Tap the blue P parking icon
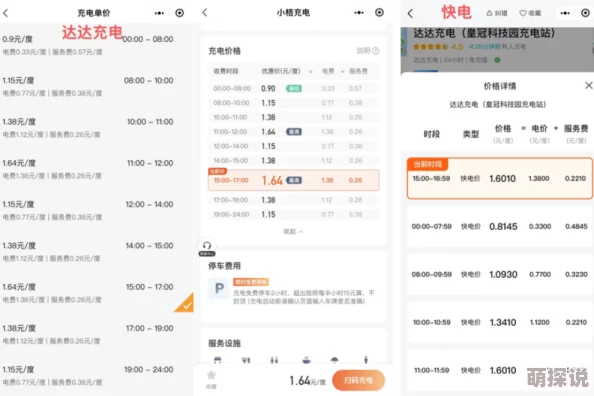This screenshot has height=396, width=594. point(219,289)
